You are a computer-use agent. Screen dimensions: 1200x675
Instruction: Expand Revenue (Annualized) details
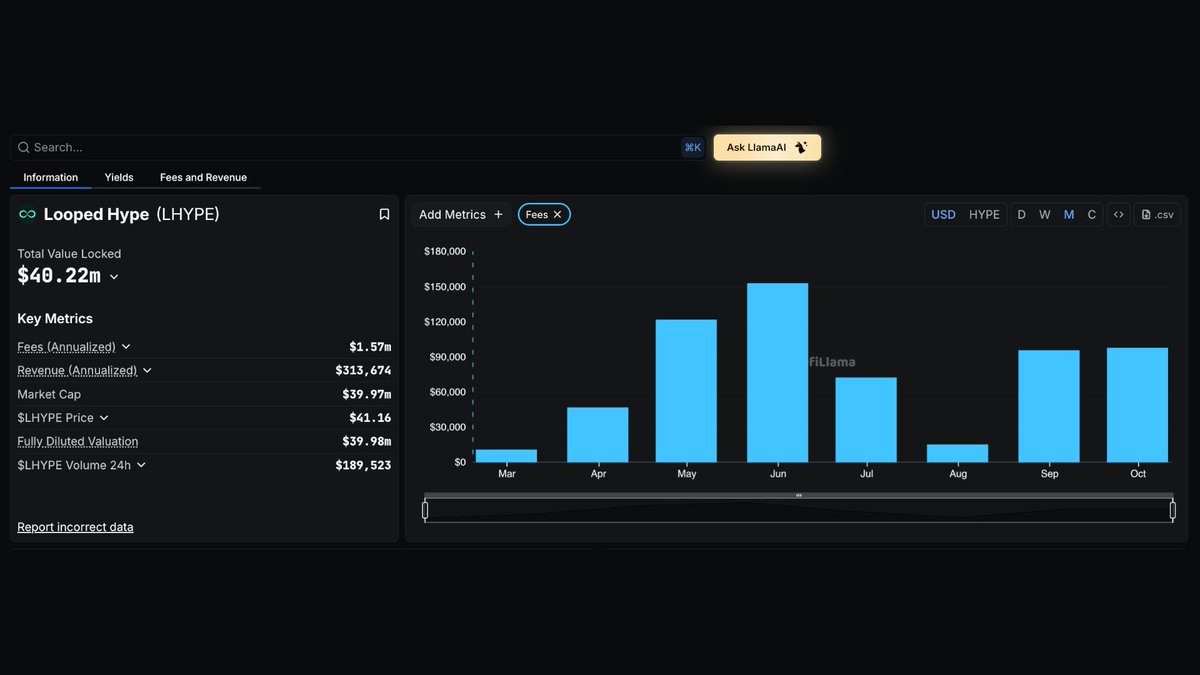[147, 370]
